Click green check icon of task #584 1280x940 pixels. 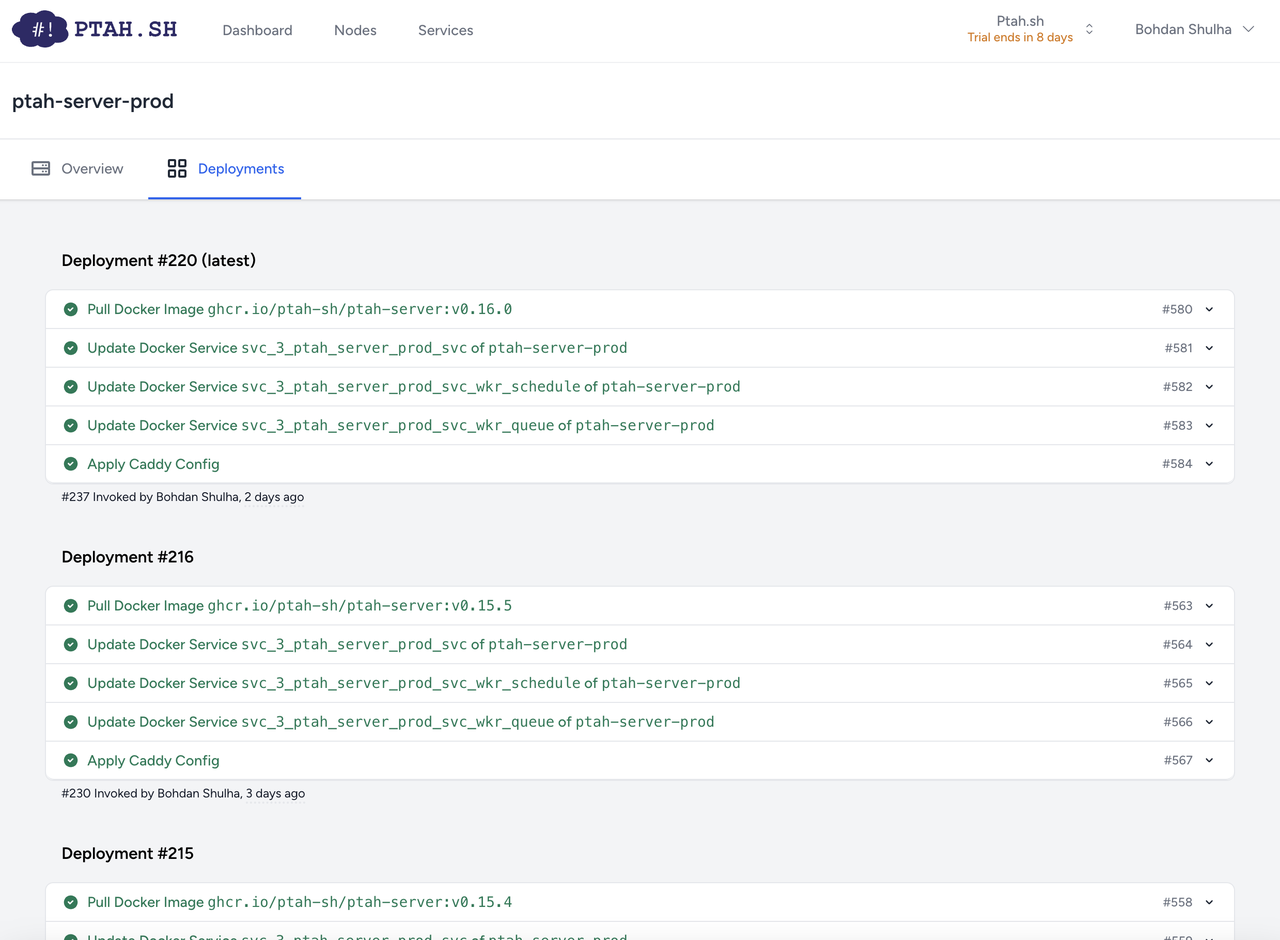[x=71, y=464]
